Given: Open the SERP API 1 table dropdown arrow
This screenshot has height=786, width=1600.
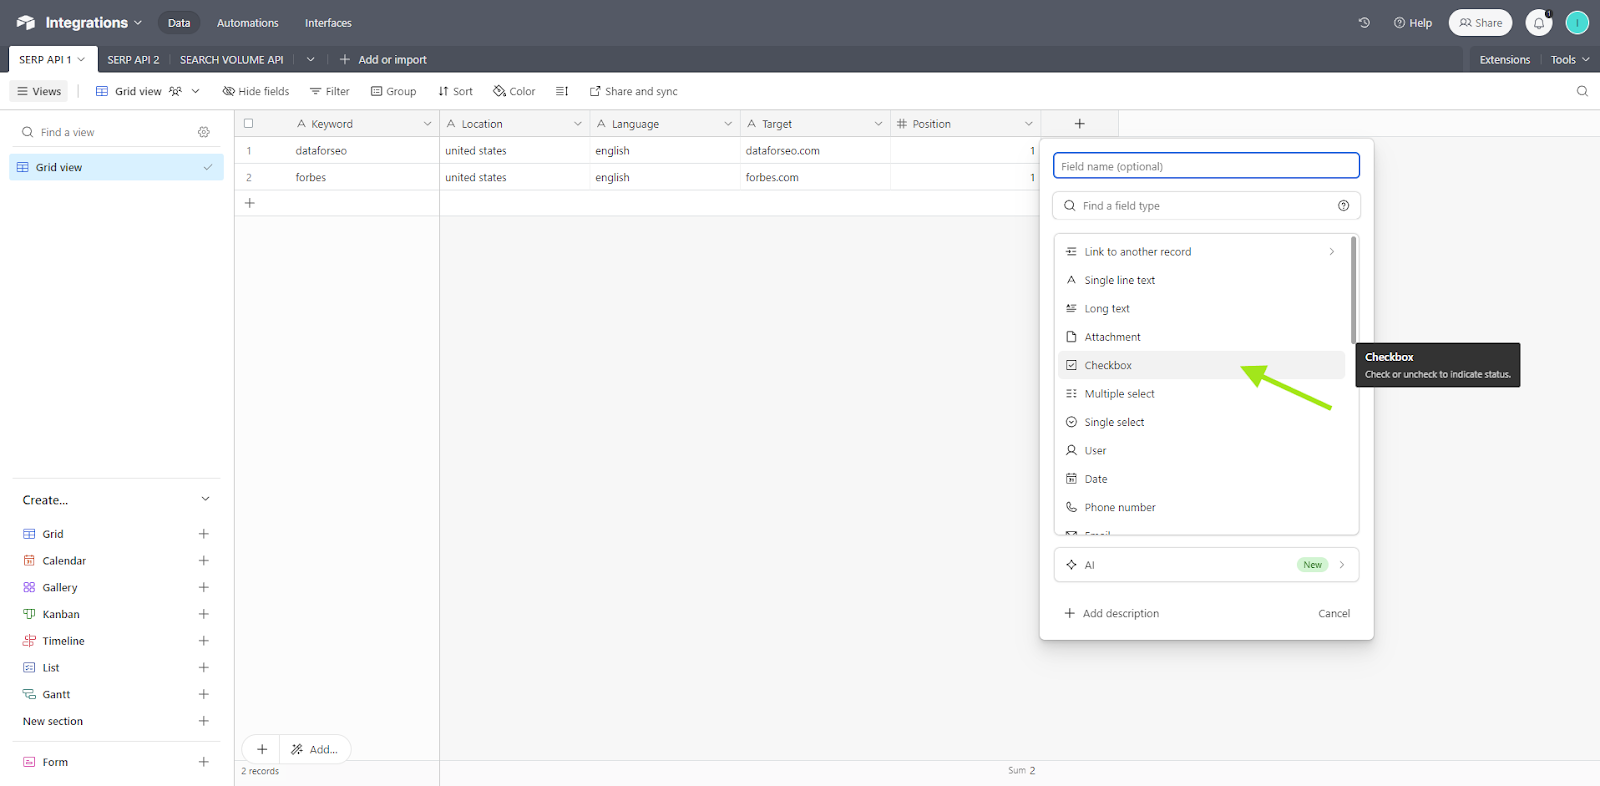Looking at the screenshot, I should click(x=81, y=59).
